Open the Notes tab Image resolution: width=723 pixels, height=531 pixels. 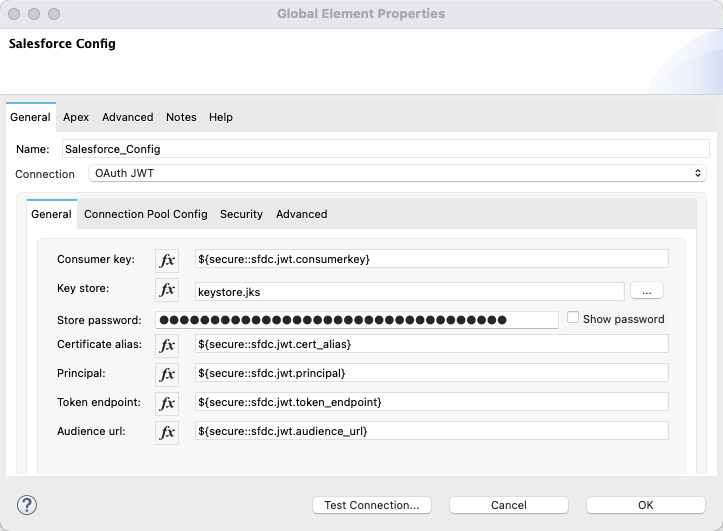click(x=181, y=117)
